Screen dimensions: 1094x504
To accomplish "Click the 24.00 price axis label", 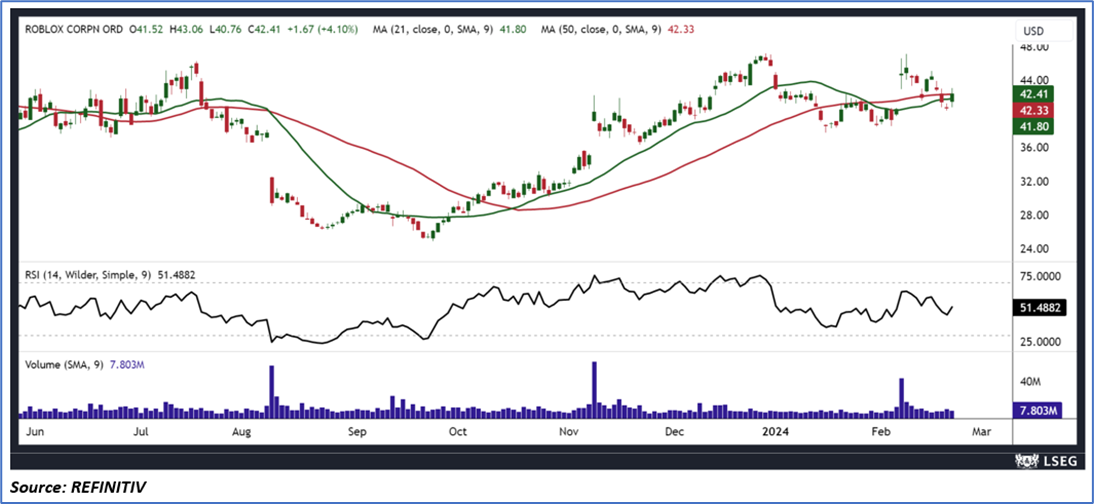I will [x=1033, y=249].
